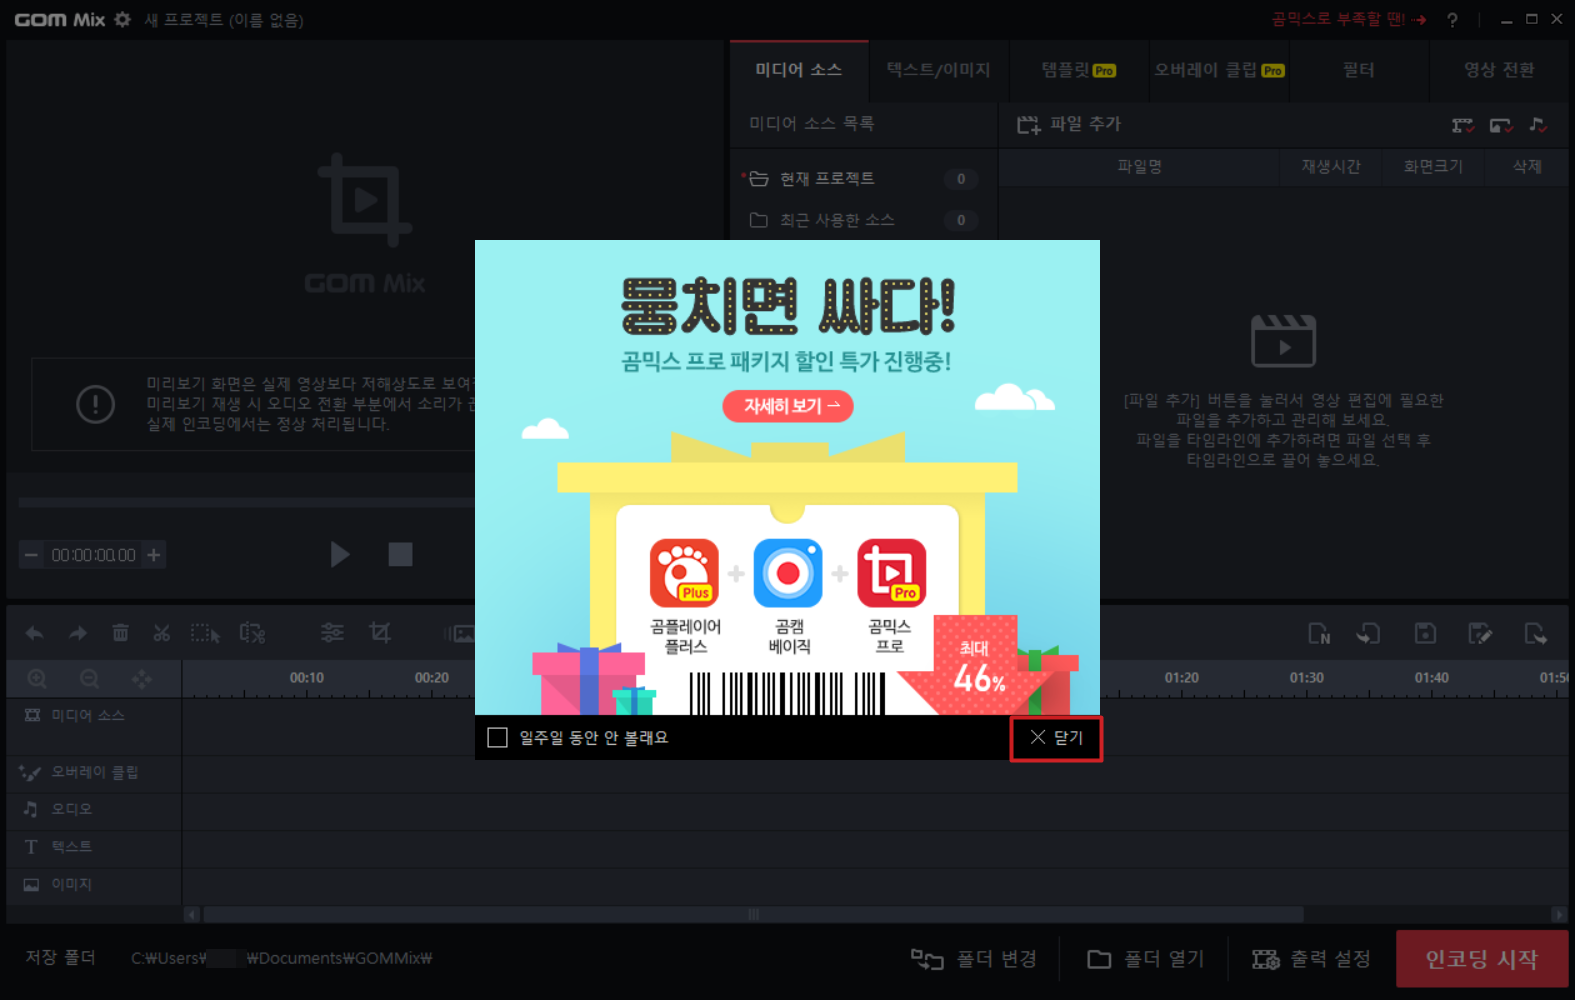Image resolution: width=1575 pixels, height=1000 pixels.
Task: Click the undo arrow in timeline toolbar
Action: [x=34, y=633]
